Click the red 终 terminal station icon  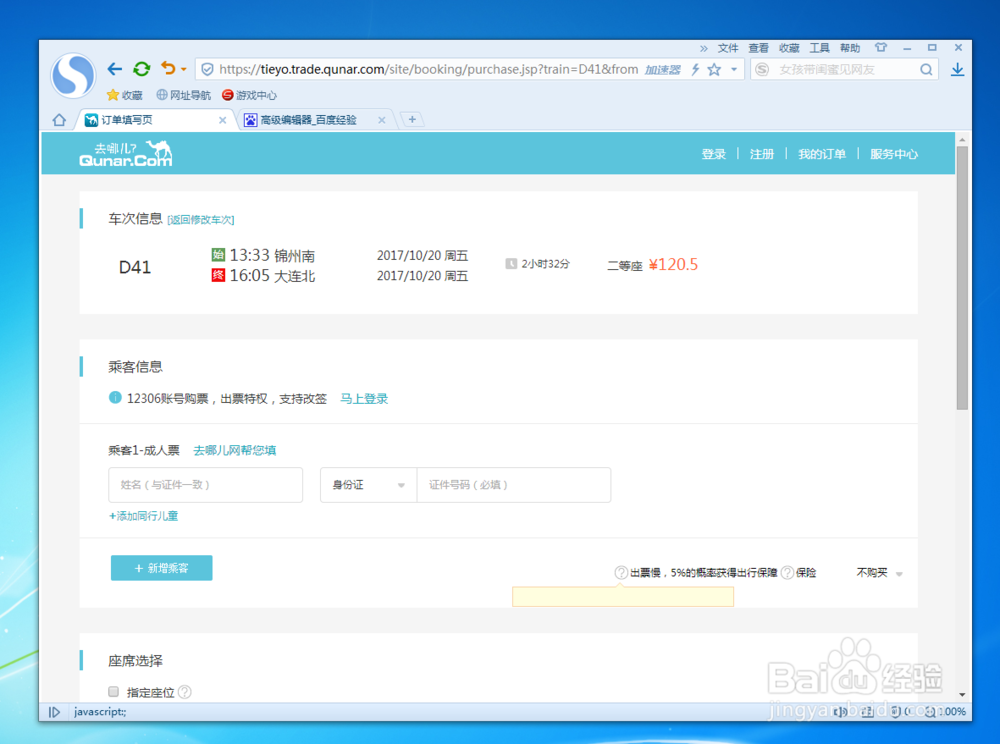click(218, 275)
